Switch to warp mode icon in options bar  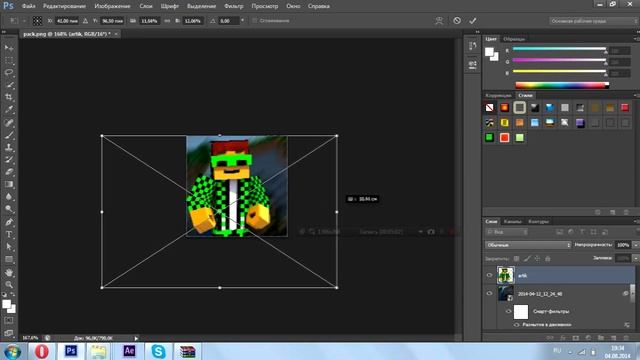tap(439, 20)
